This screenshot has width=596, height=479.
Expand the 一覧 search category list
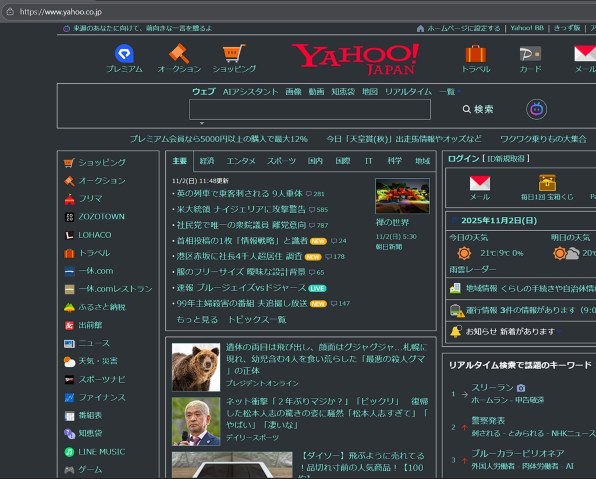(450, 92)
